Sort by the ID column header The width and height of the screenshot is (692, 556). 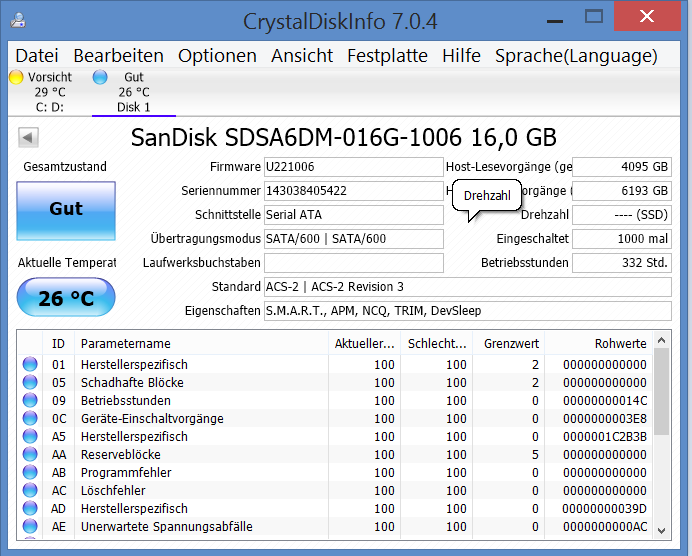[x=58, y=343]
